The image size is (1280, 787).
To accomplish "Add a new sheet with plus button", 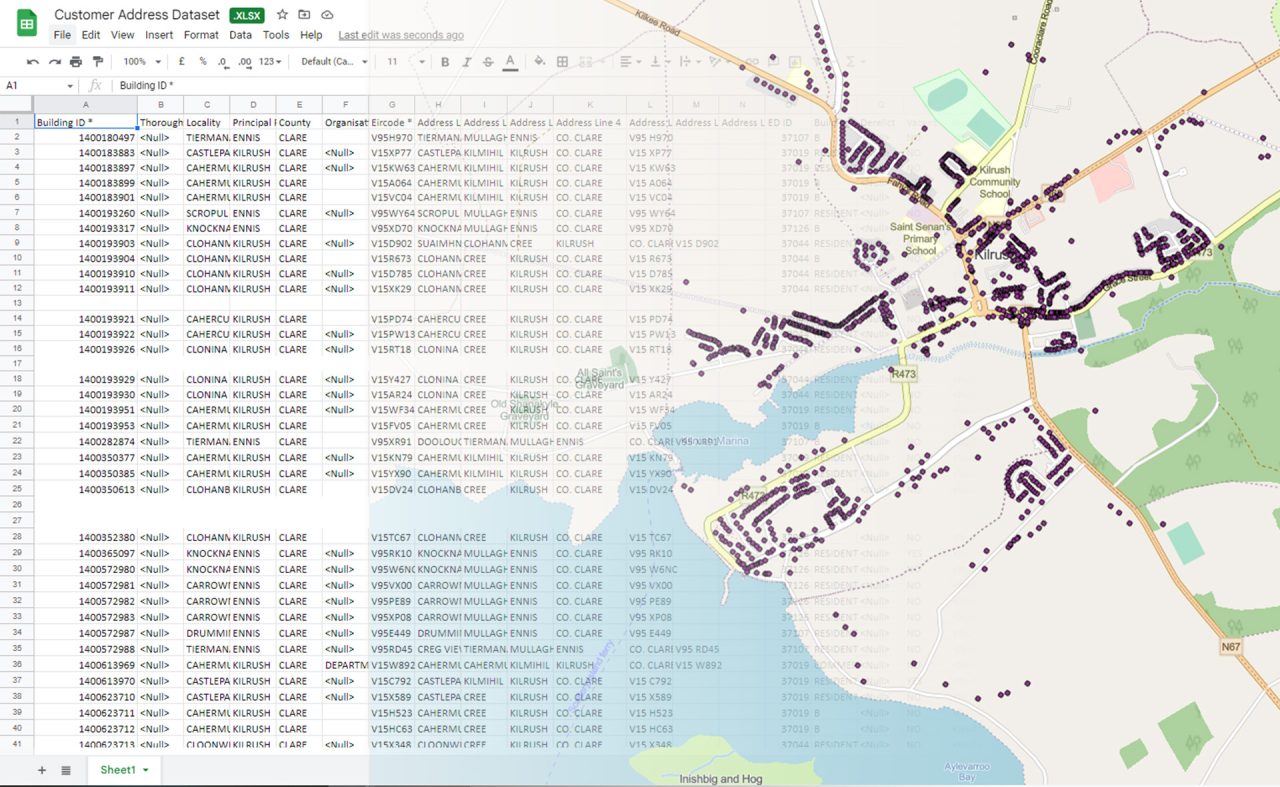I will coord(42,770).
